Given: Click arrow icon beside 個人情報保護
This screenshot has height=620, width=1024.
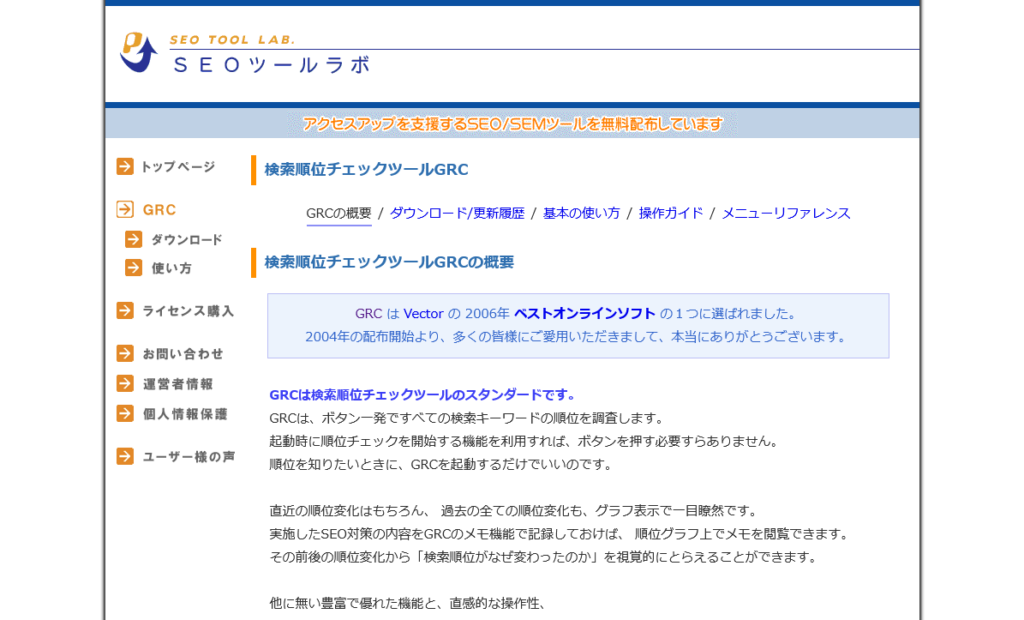Looking at the screenshot, I should click(x=125, y=414).
